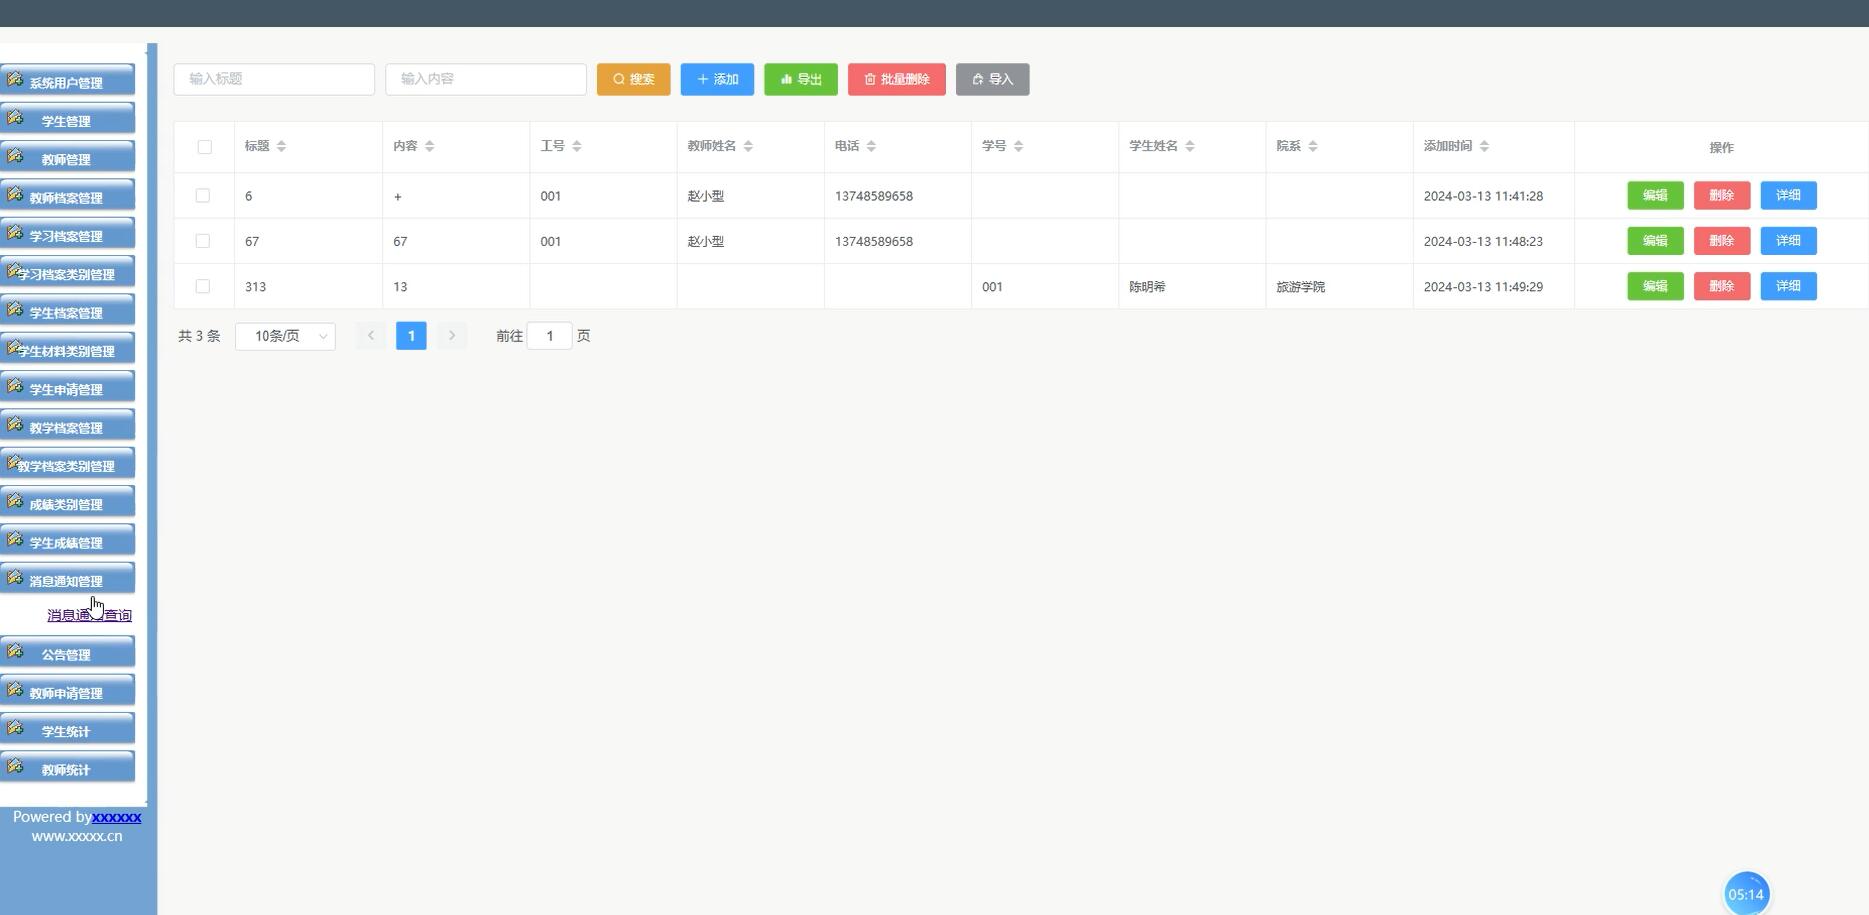The image size is (1869, 915).
Task: Click inside the page number input field
Action: point(549,336)
